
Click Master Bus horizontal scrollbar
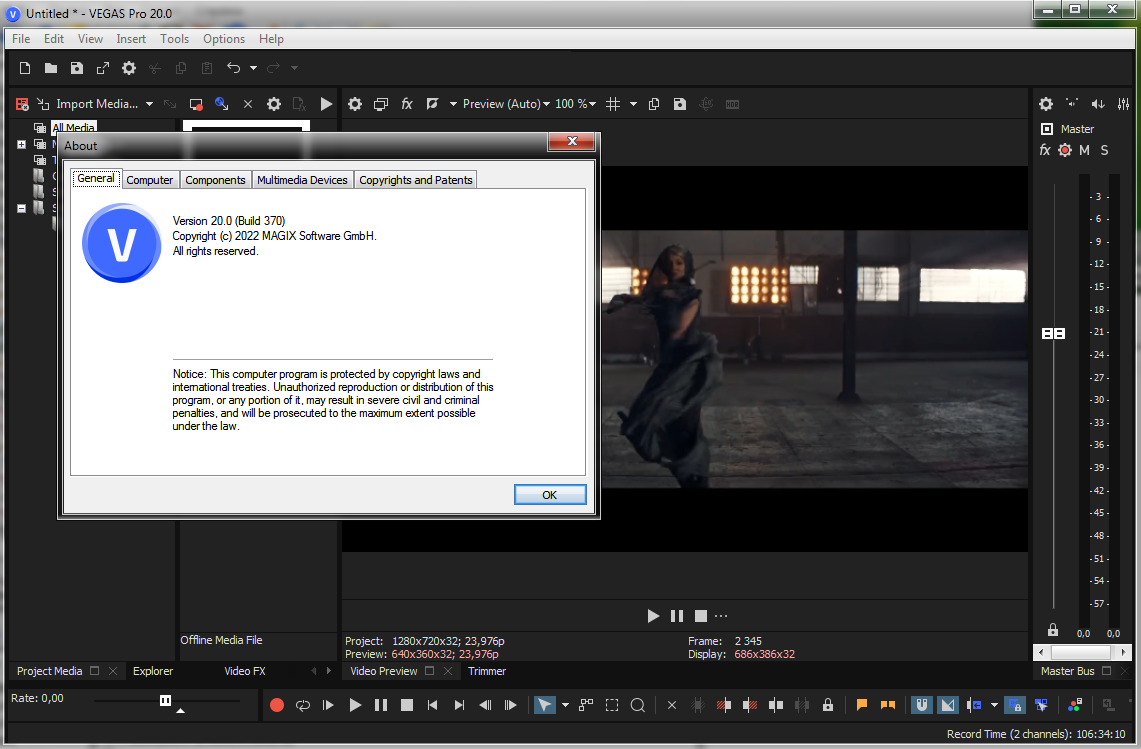tap(1082, 652)
